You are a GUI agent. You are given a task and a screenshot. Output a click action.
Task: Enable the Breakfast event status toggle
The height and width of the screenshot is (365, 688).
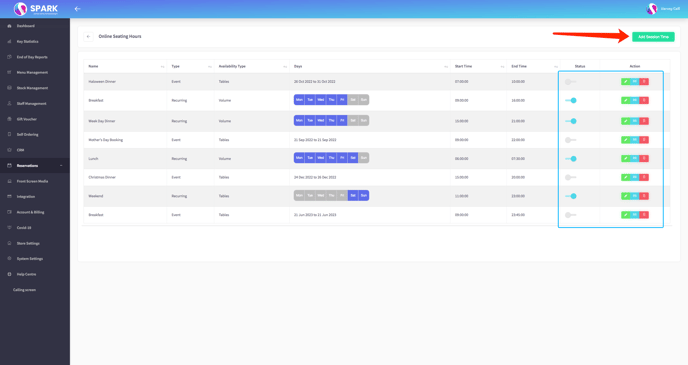tap(570, 215)
